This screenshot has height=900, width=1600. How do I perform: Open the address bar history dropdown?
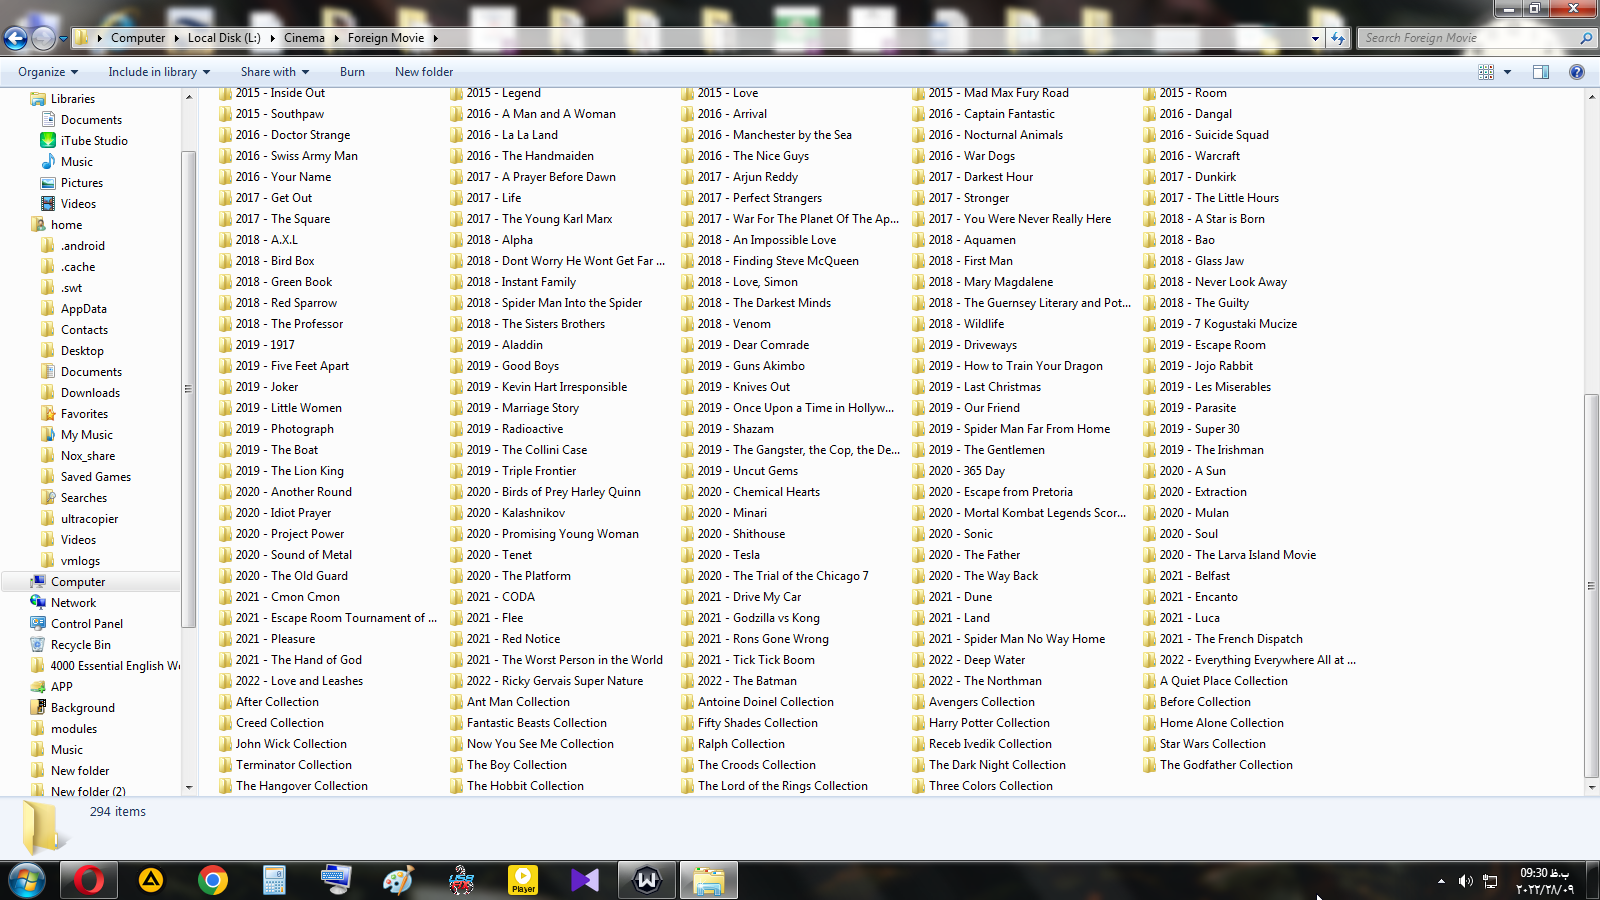click(1315, 38)
